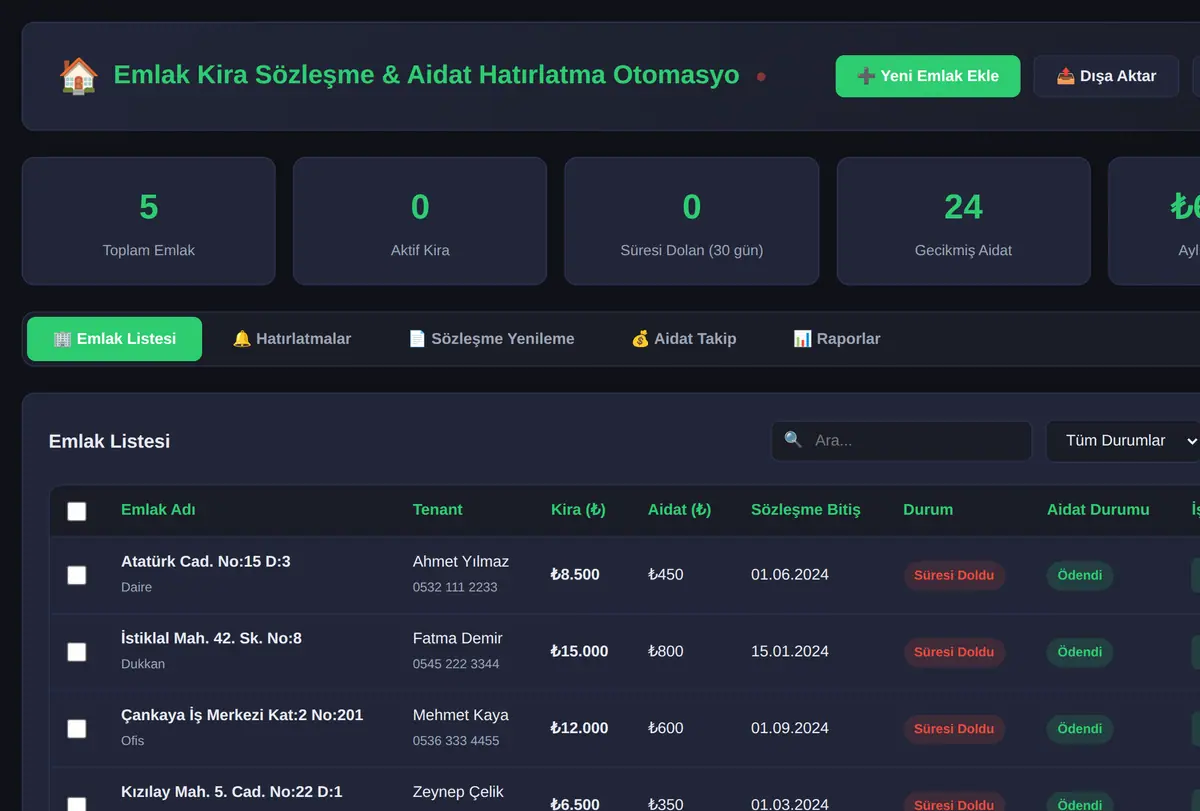
Task: Click the Kızılay Mah. 5. Cad. No:22 D:1 property name
Action: (x=232, y=793)
